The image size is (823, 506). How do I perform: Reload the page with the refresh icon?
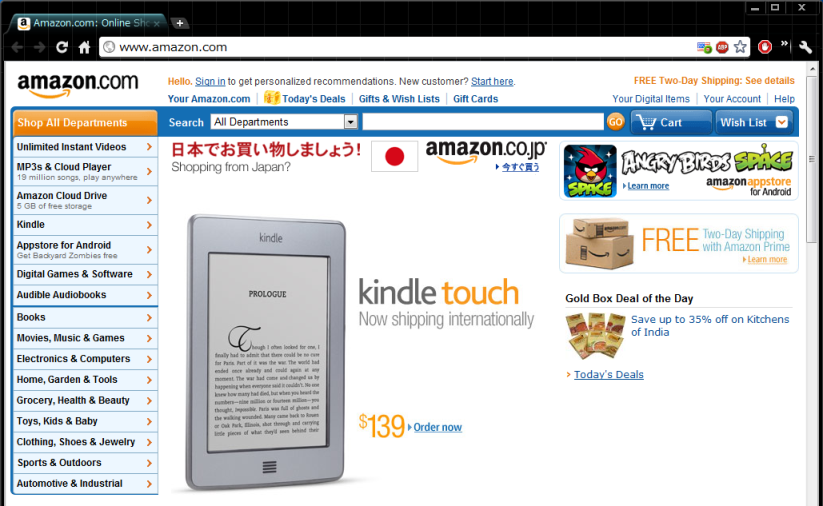click(62, 47)
